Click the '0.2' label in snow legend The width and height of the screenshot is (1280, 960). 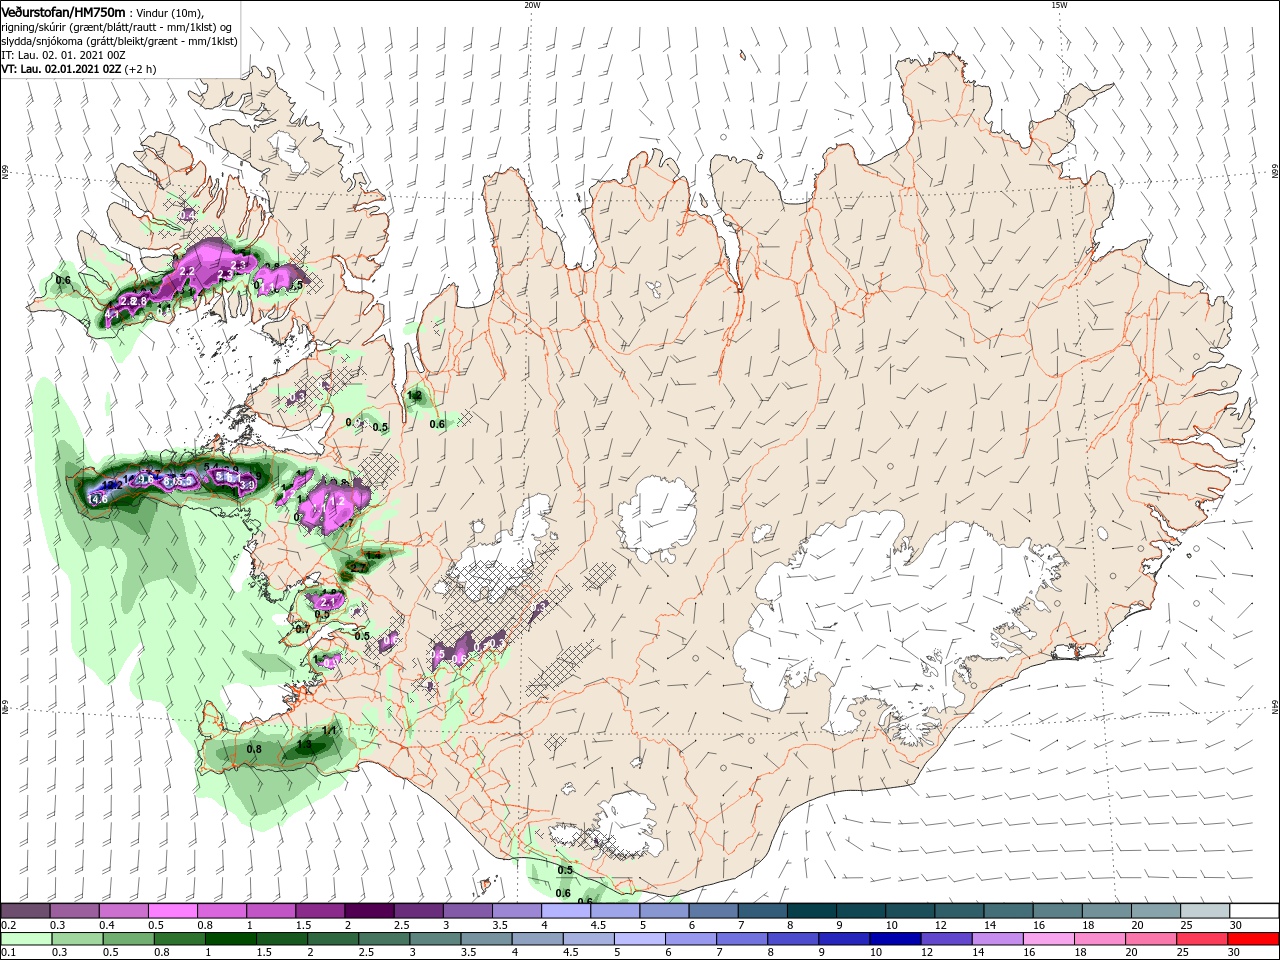point(9,925)
